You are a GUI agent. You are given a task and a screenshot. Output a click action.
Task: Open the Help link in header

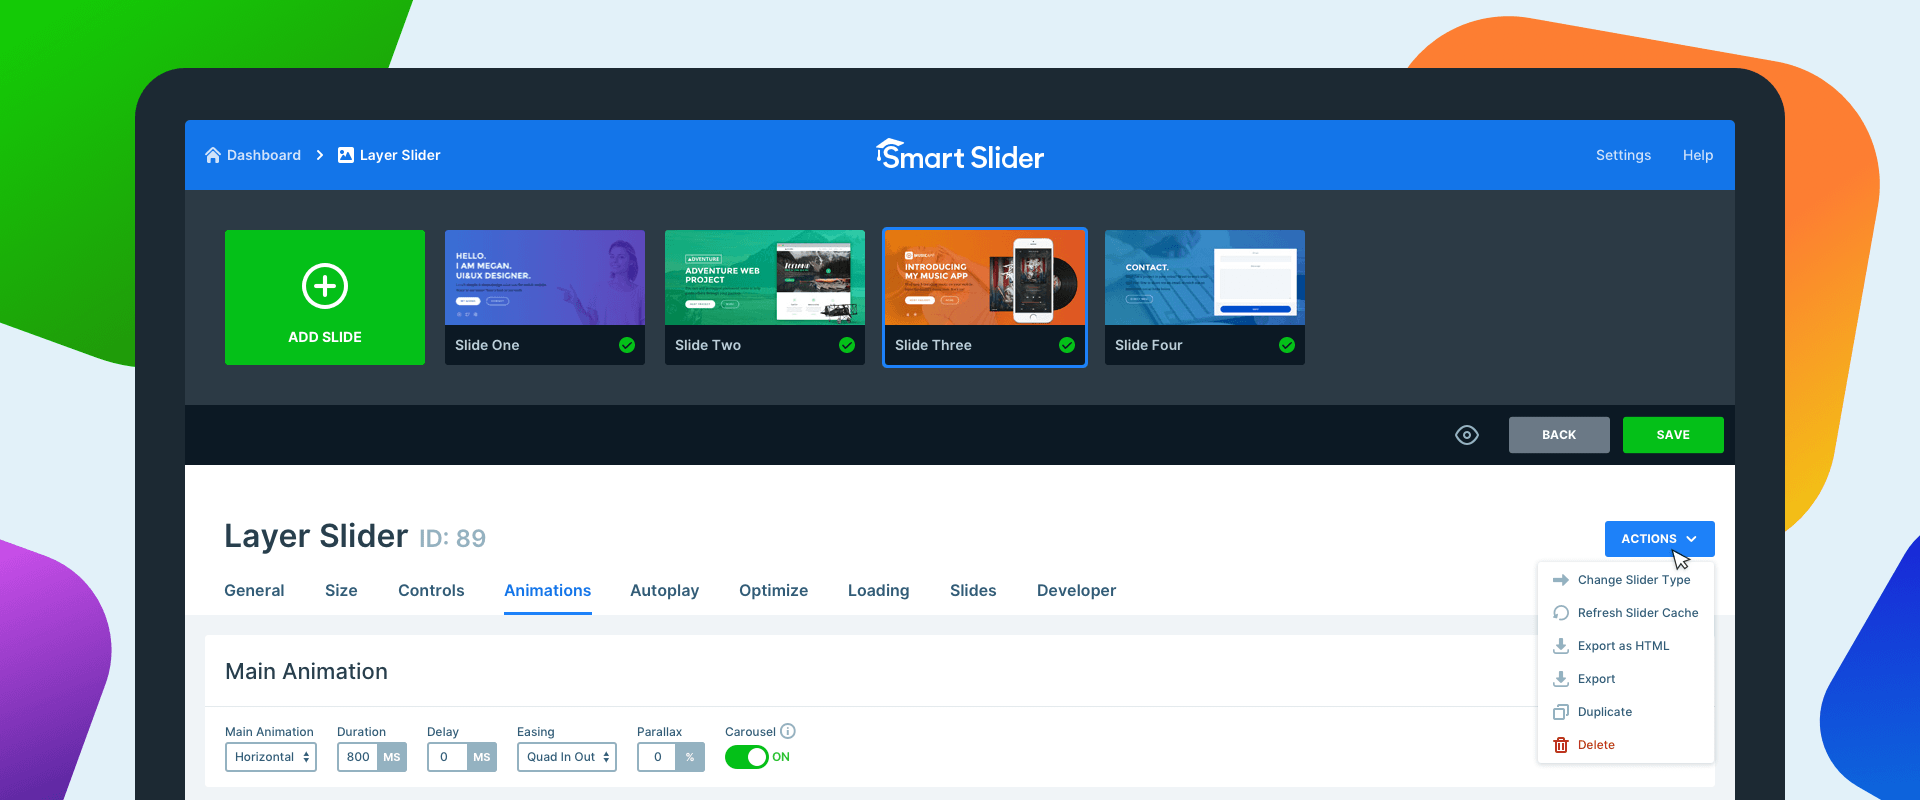click(1698, 155)
